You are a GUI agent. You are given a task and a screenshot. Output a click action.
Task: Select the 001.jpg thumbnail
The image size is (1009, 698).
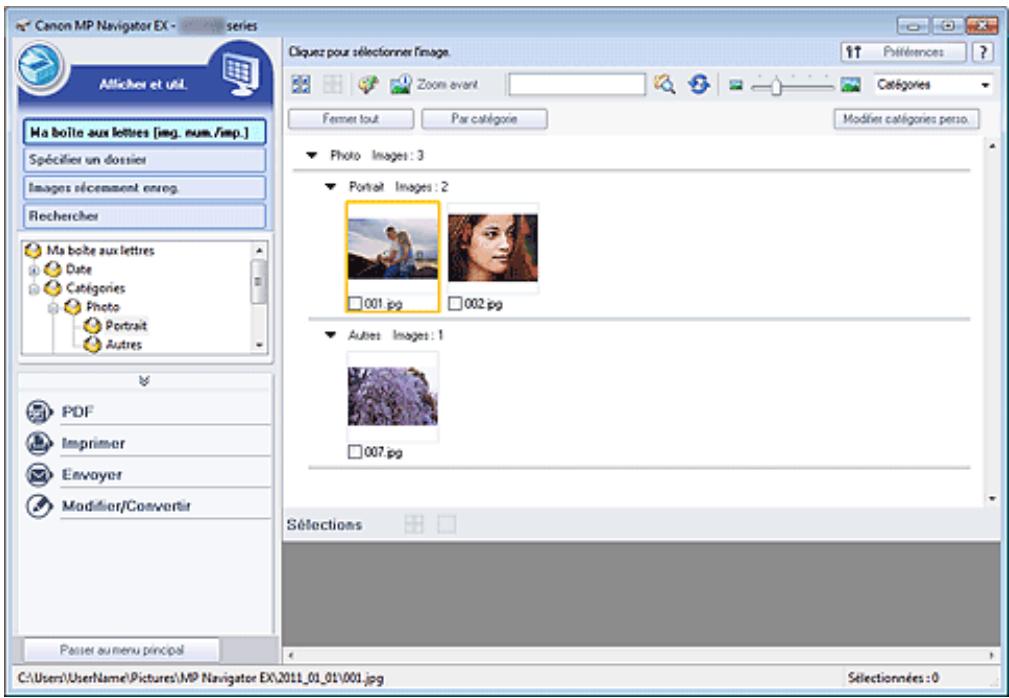pyautogui.click(x=393, y=248)
